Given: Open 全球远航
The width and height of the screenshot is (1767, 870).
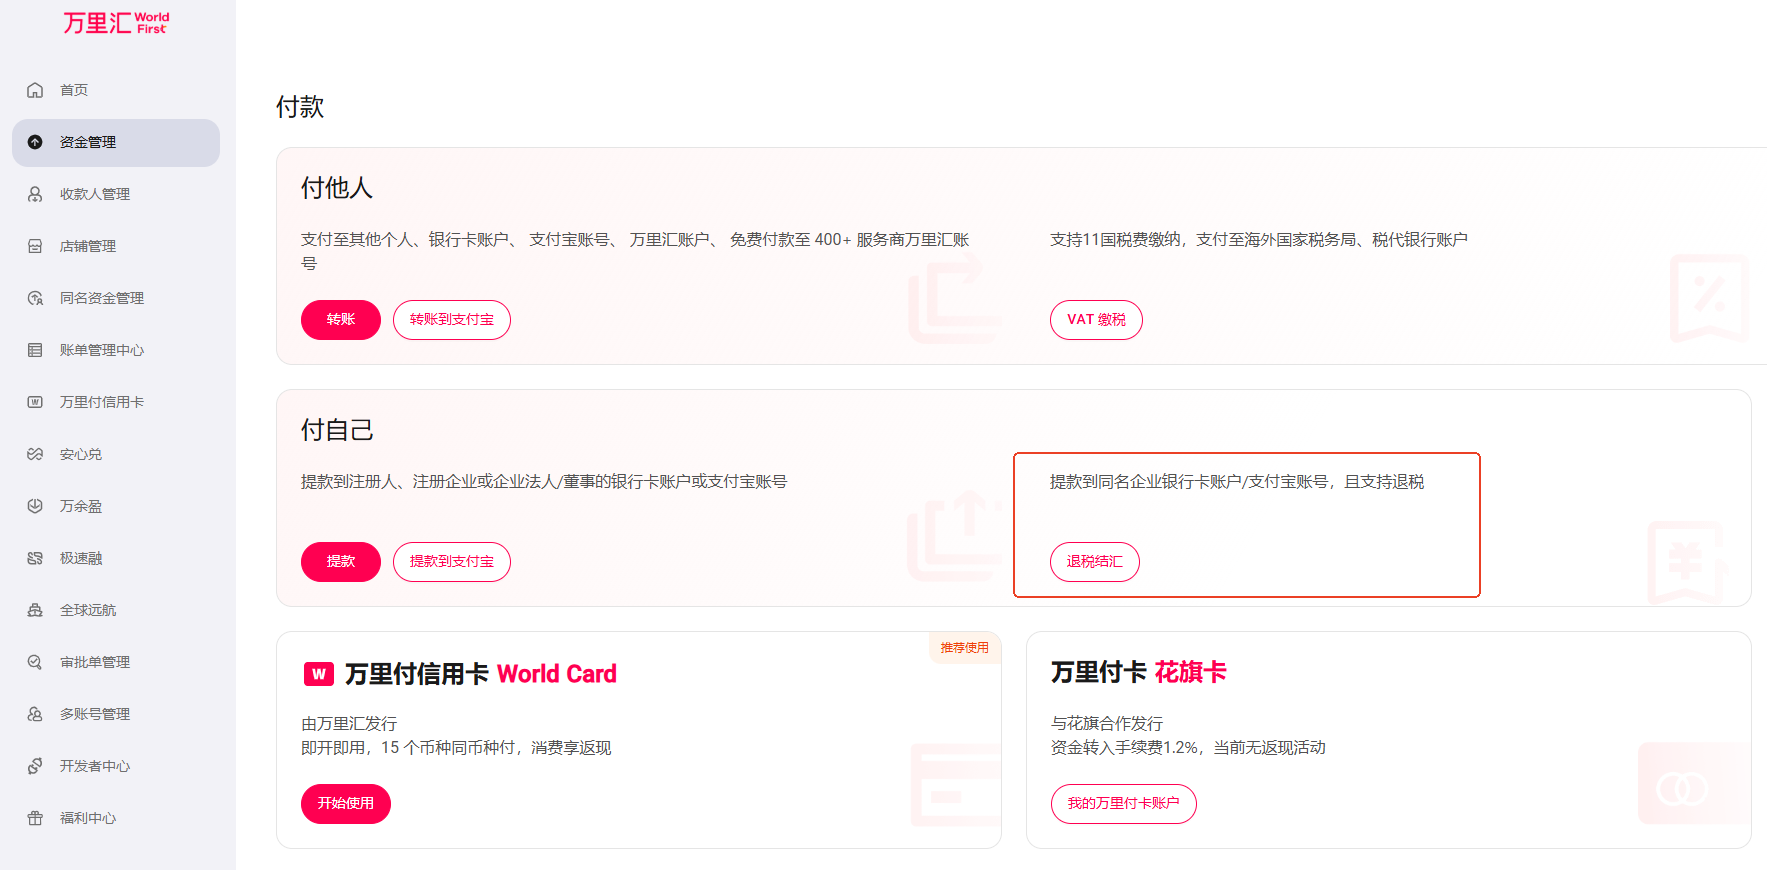Looking at the screenshot, I should (116, 610).
